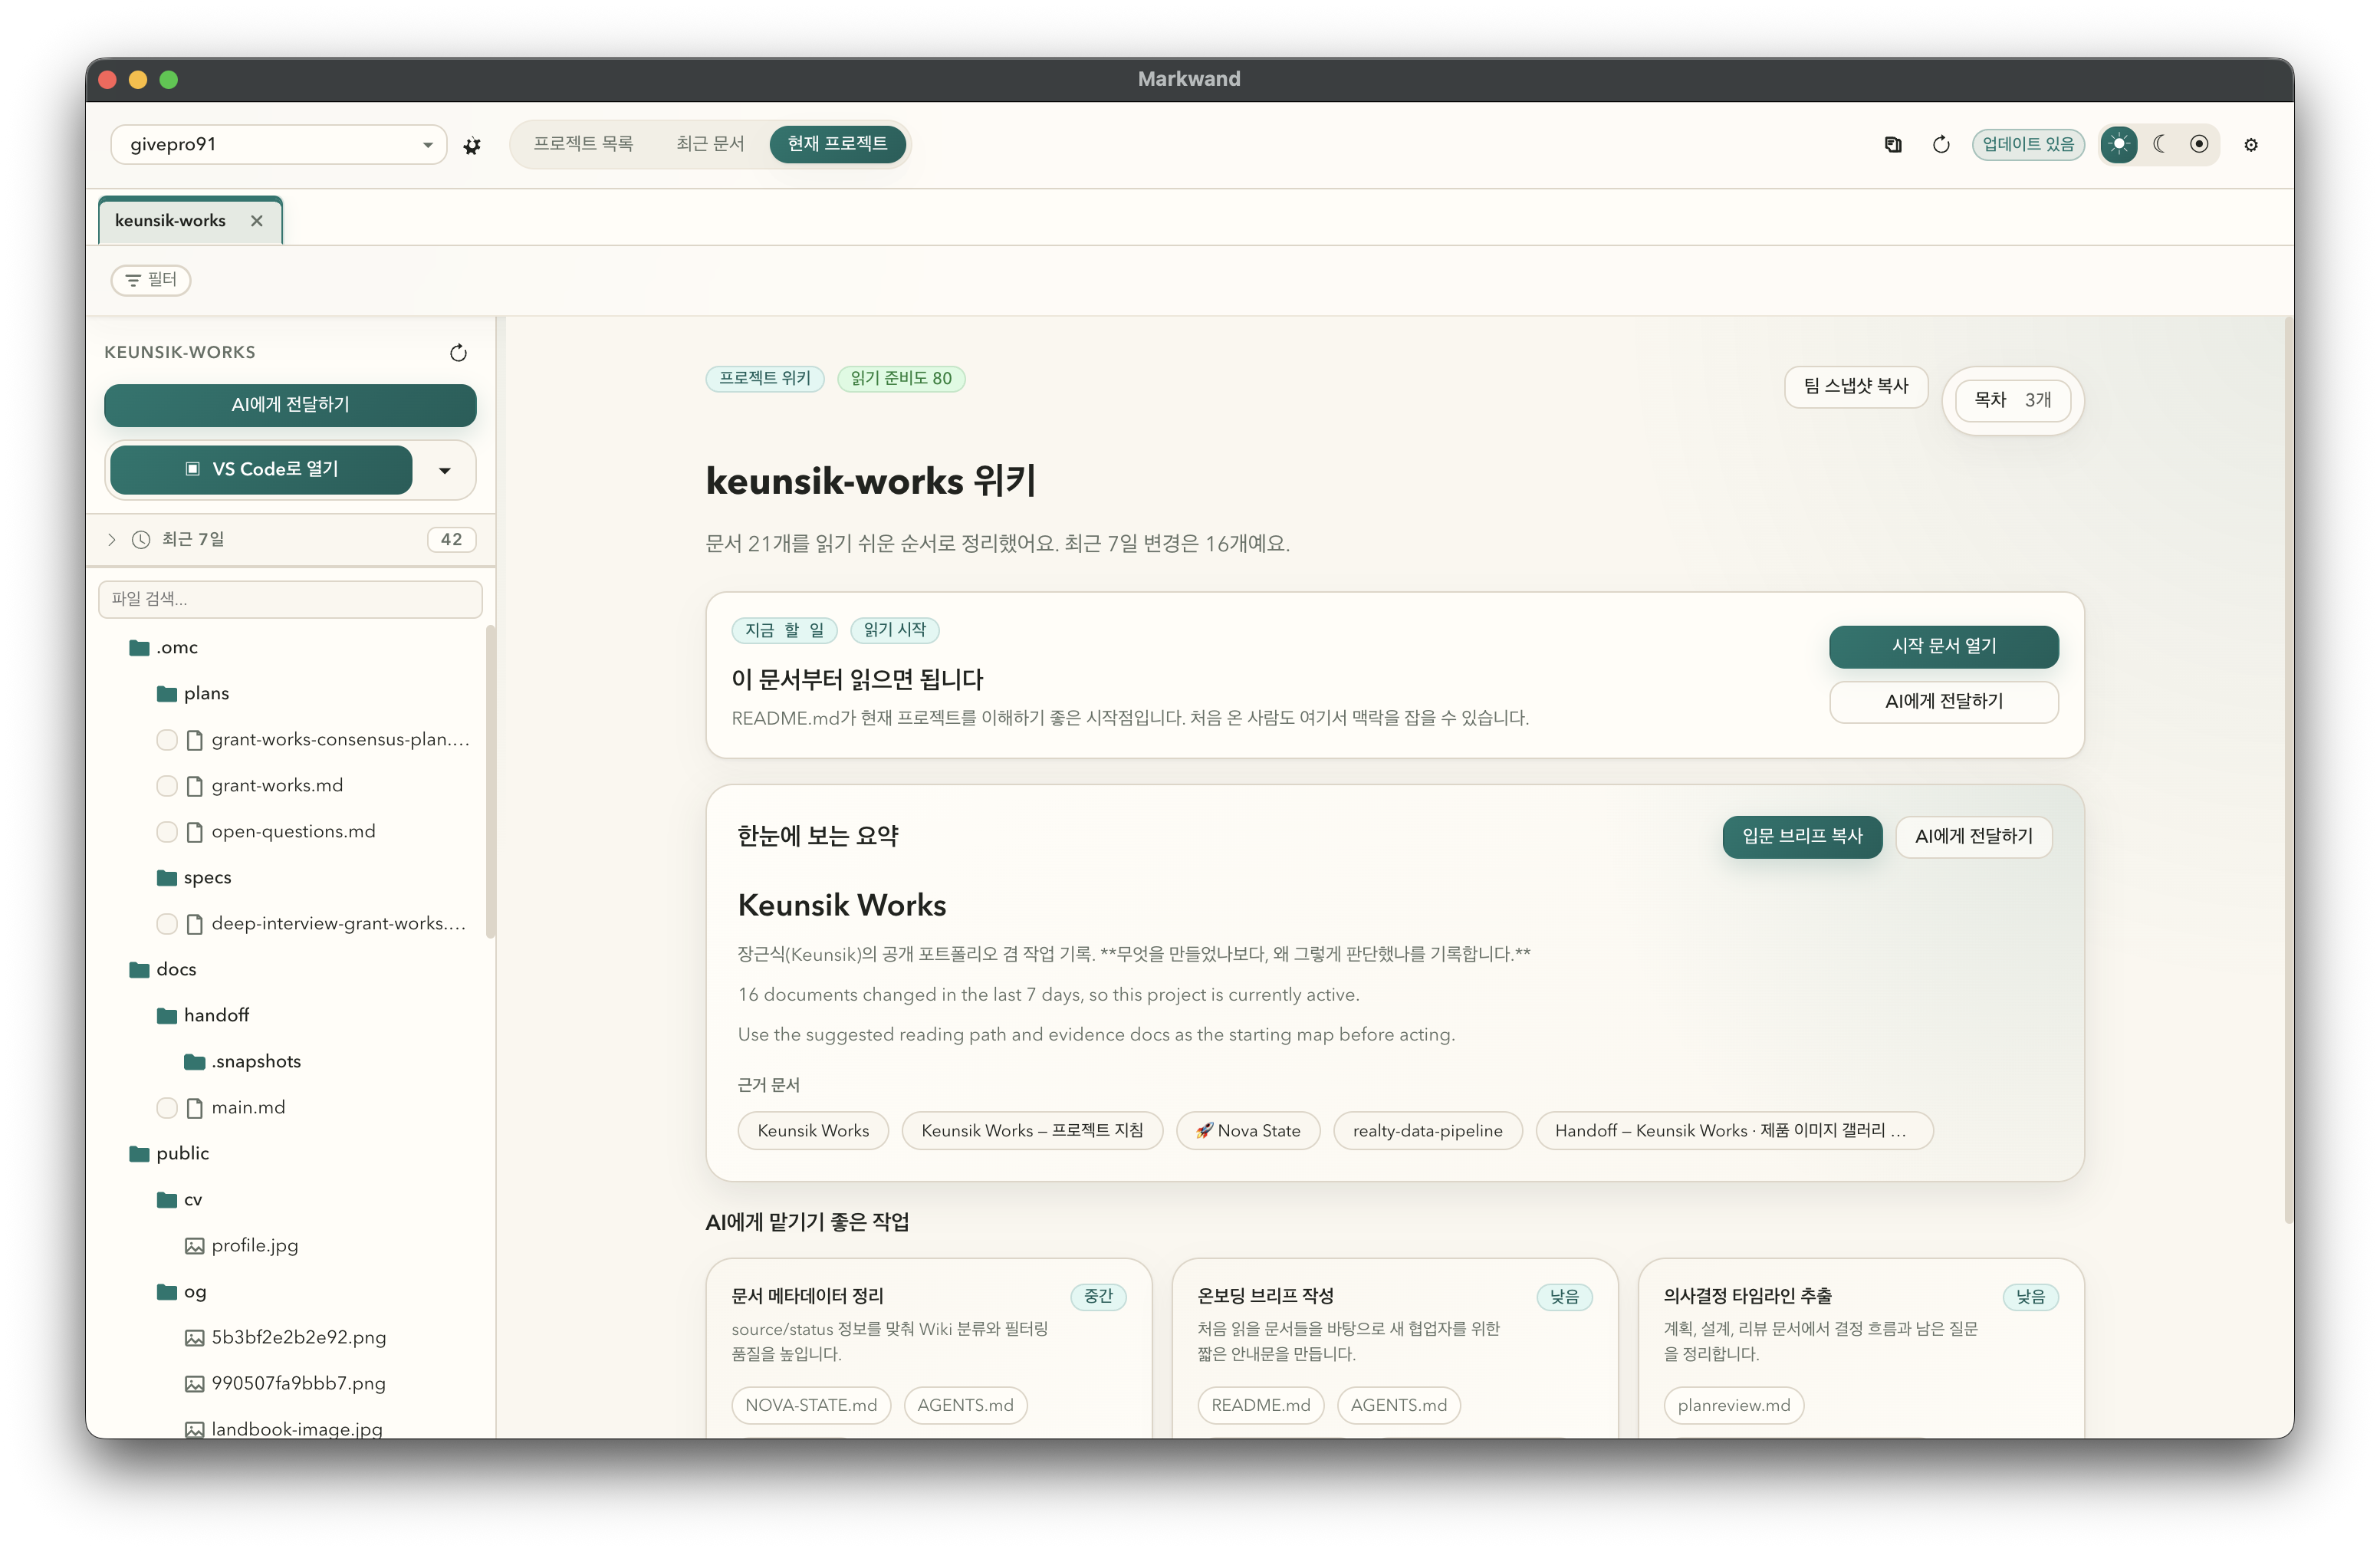Click the .snapshots folder icon
This screenshot has height=1552, width=2380.
195,1062
